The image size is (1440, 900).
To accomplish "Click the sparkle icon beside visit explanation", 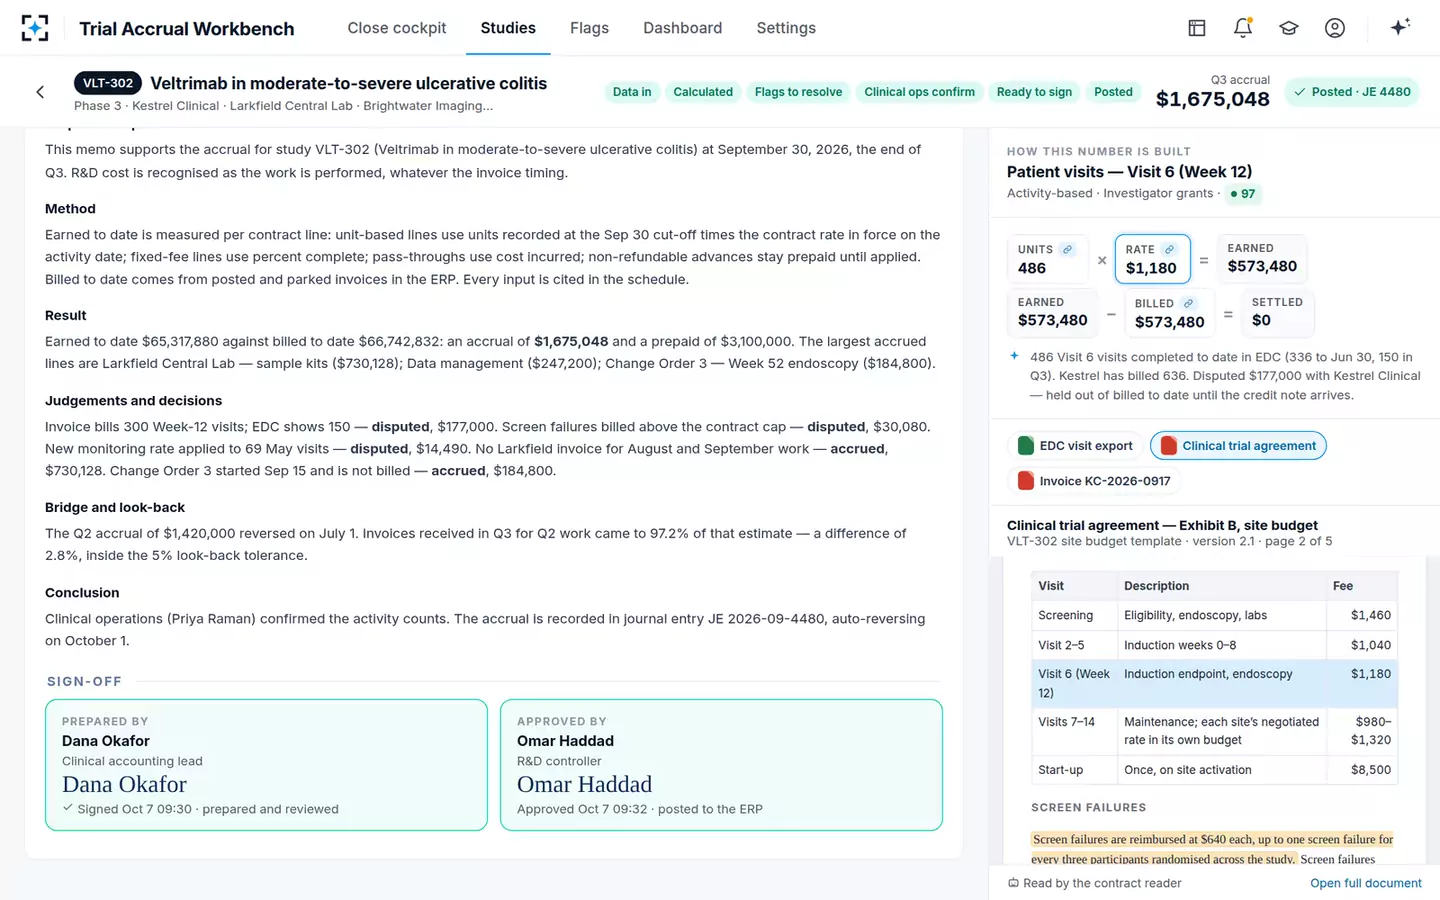I will coord(1014,356).
